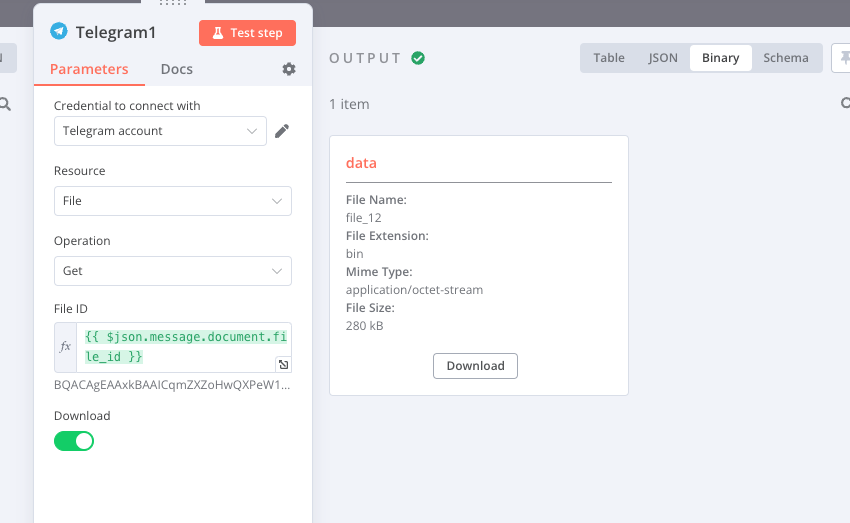850x523 pixels.
Task: Click the fx expression indicator
Action: pos(66,347)
